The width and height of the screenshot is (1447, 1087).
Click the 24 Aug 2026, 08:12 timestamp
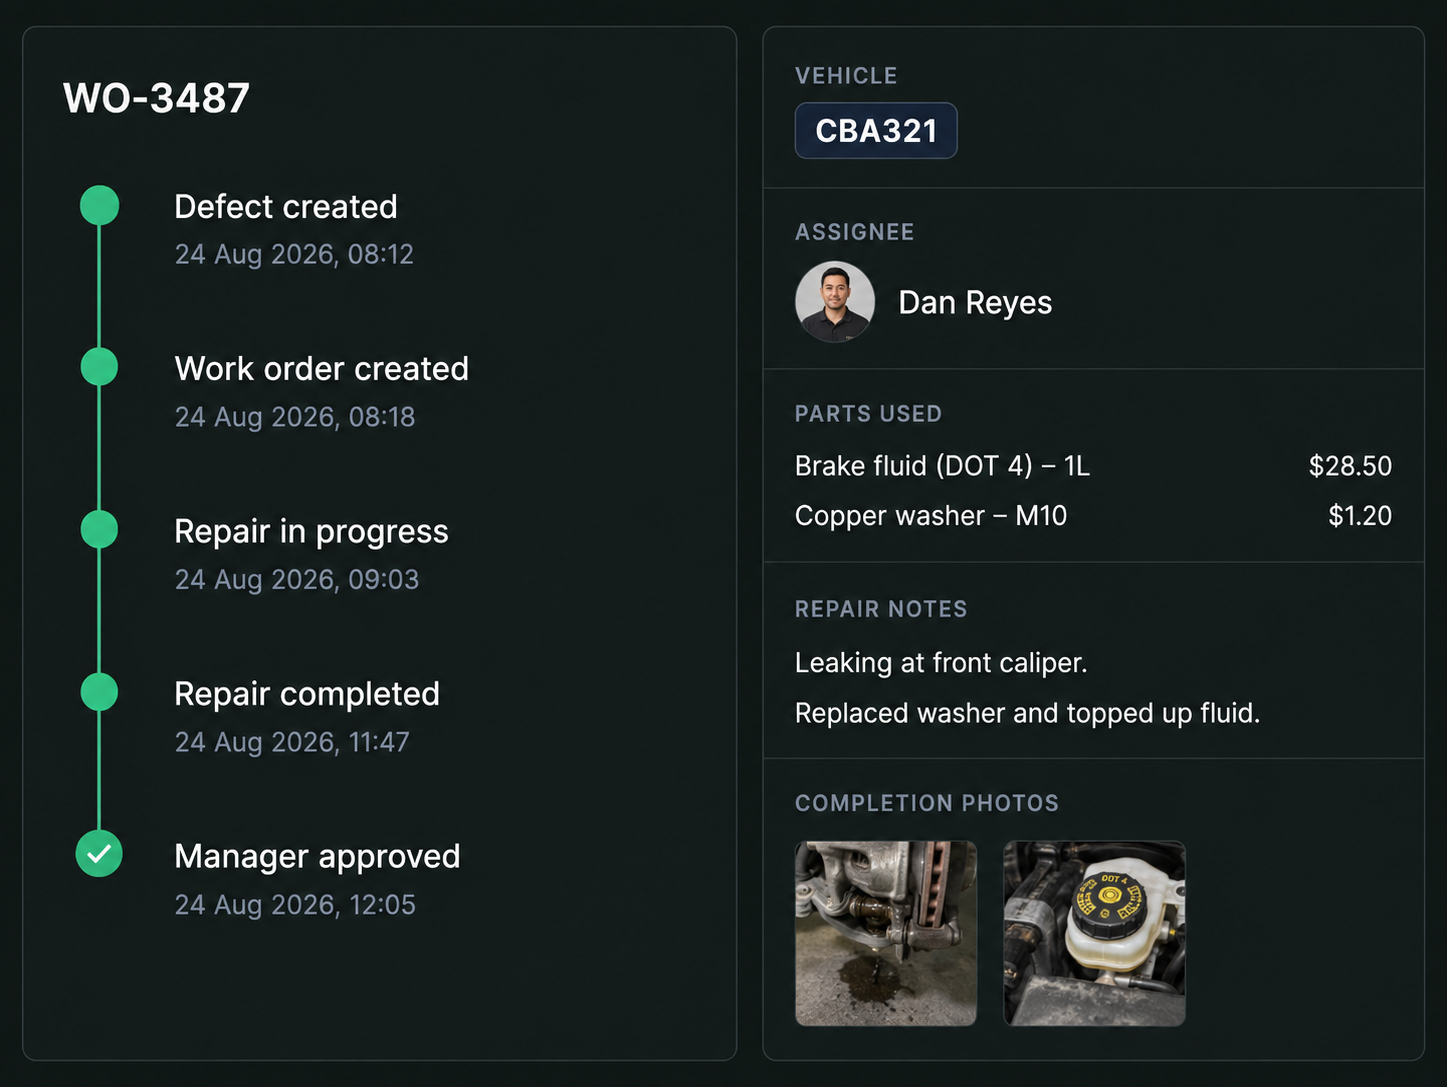click(294, 254)
